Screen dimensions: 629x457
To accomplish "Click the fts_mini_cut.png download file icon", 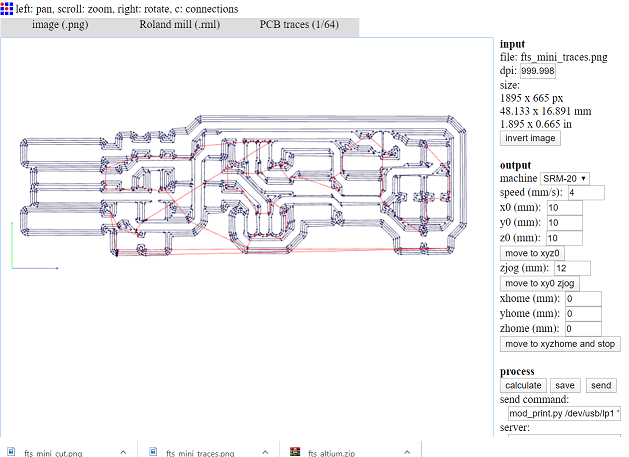I will [x=11, y=452].
